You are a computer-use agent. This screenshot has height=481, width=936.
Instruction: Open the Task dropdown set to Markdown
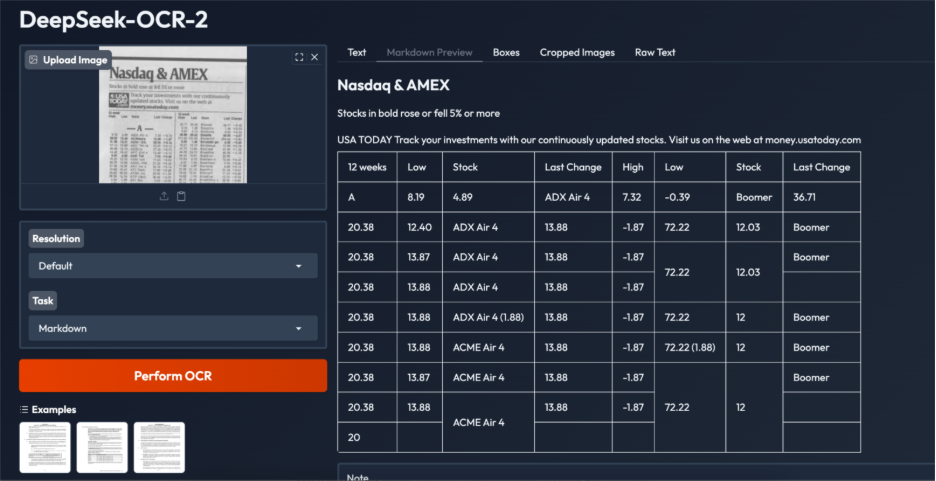pyautogui.click(x=173, y=328)
